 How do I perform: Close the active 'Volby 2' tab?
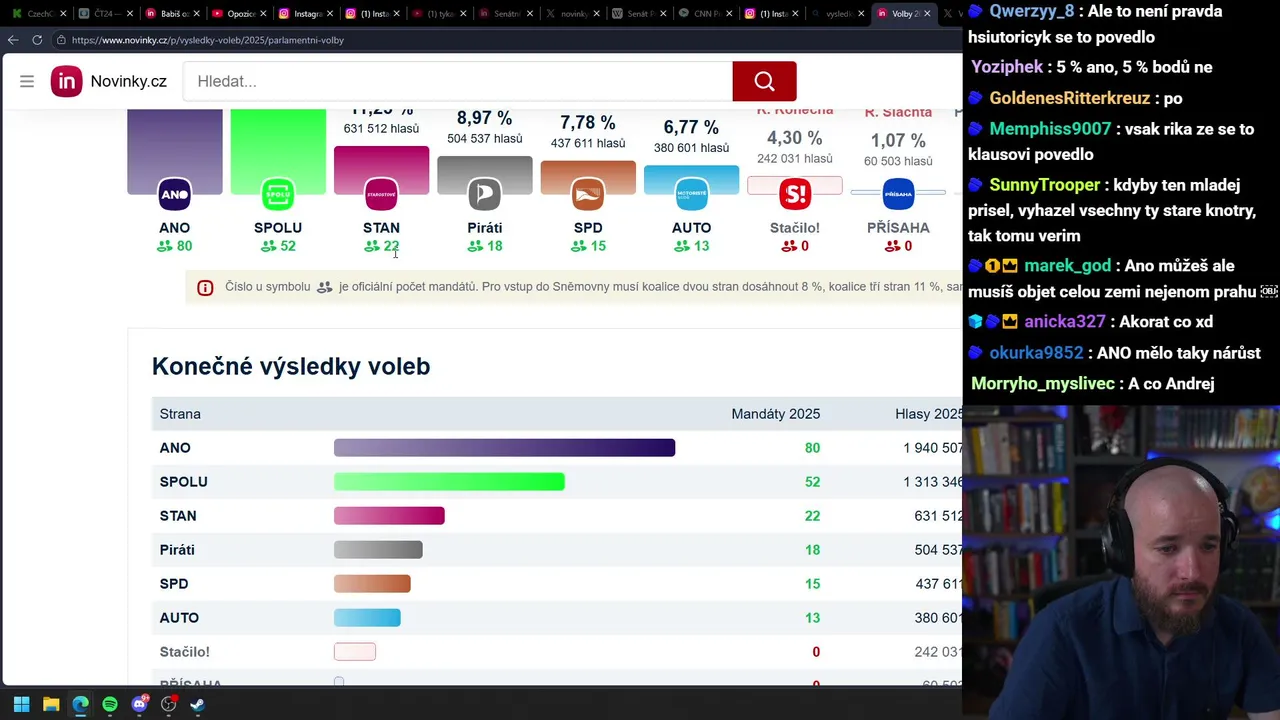[927, 14]
